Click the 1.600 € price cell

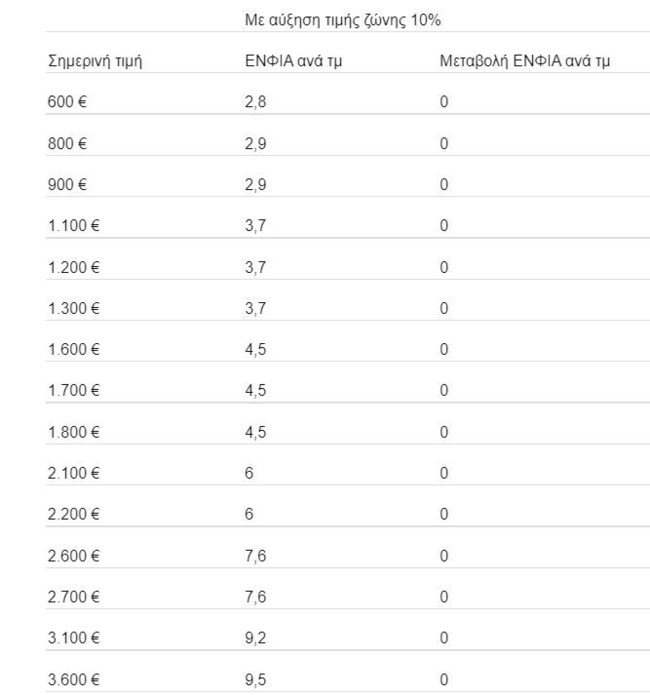[x=74, y=350]
